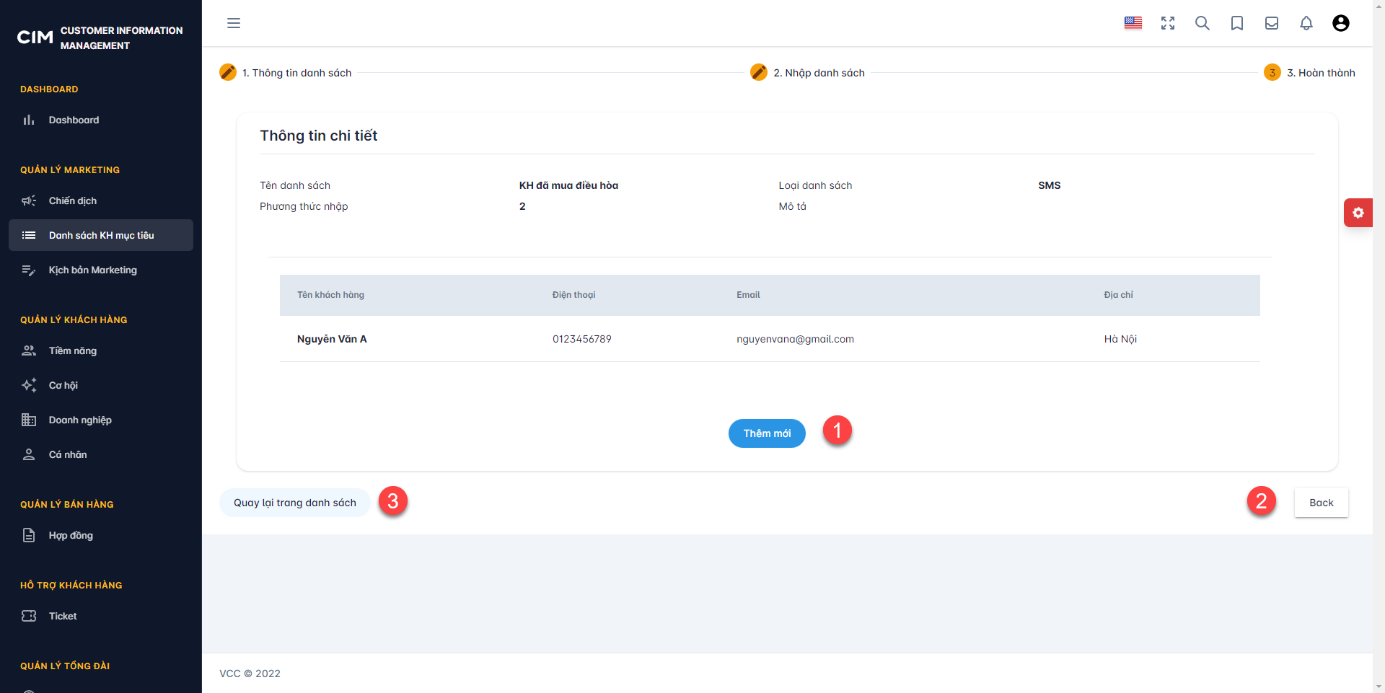Open the user account avatar menu
The image size is (1385, 693).
(x=1341, y=23)
